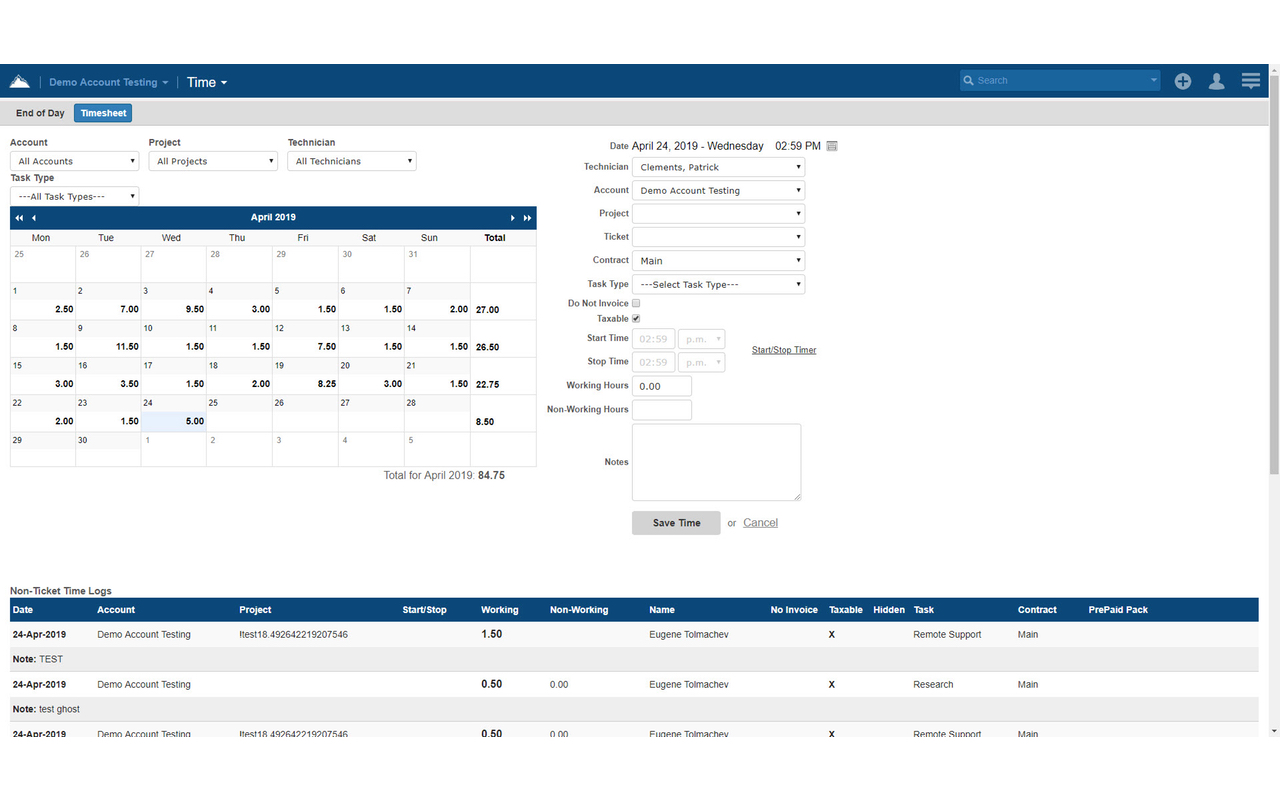Go to next month with arrow icon
The width and height of the screenshot is (1280, 800).
tap(512, 217)
